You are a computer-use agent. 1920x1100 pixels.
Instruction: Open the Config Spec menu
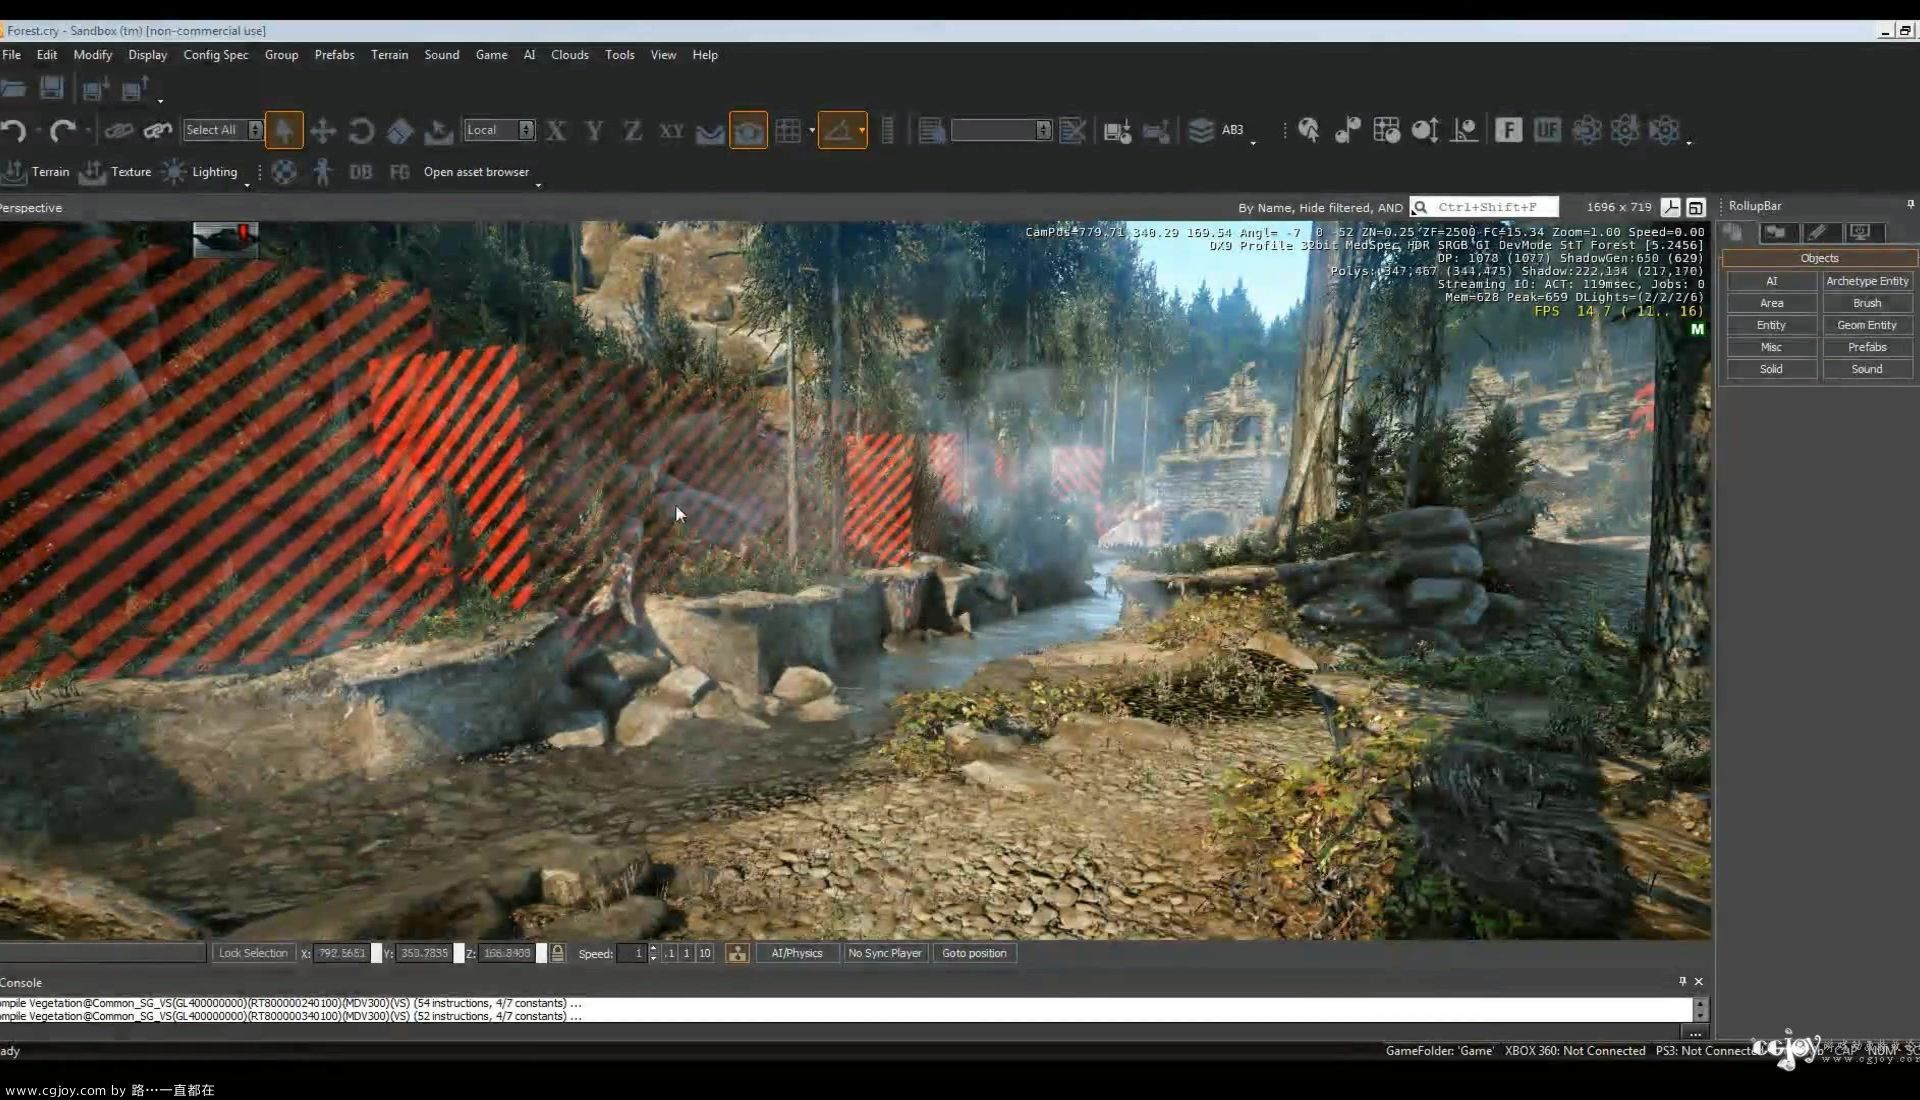coord(215,54)
